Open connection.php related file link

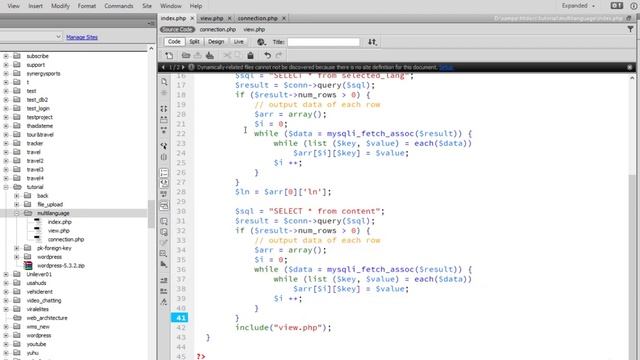click(218, 29)
